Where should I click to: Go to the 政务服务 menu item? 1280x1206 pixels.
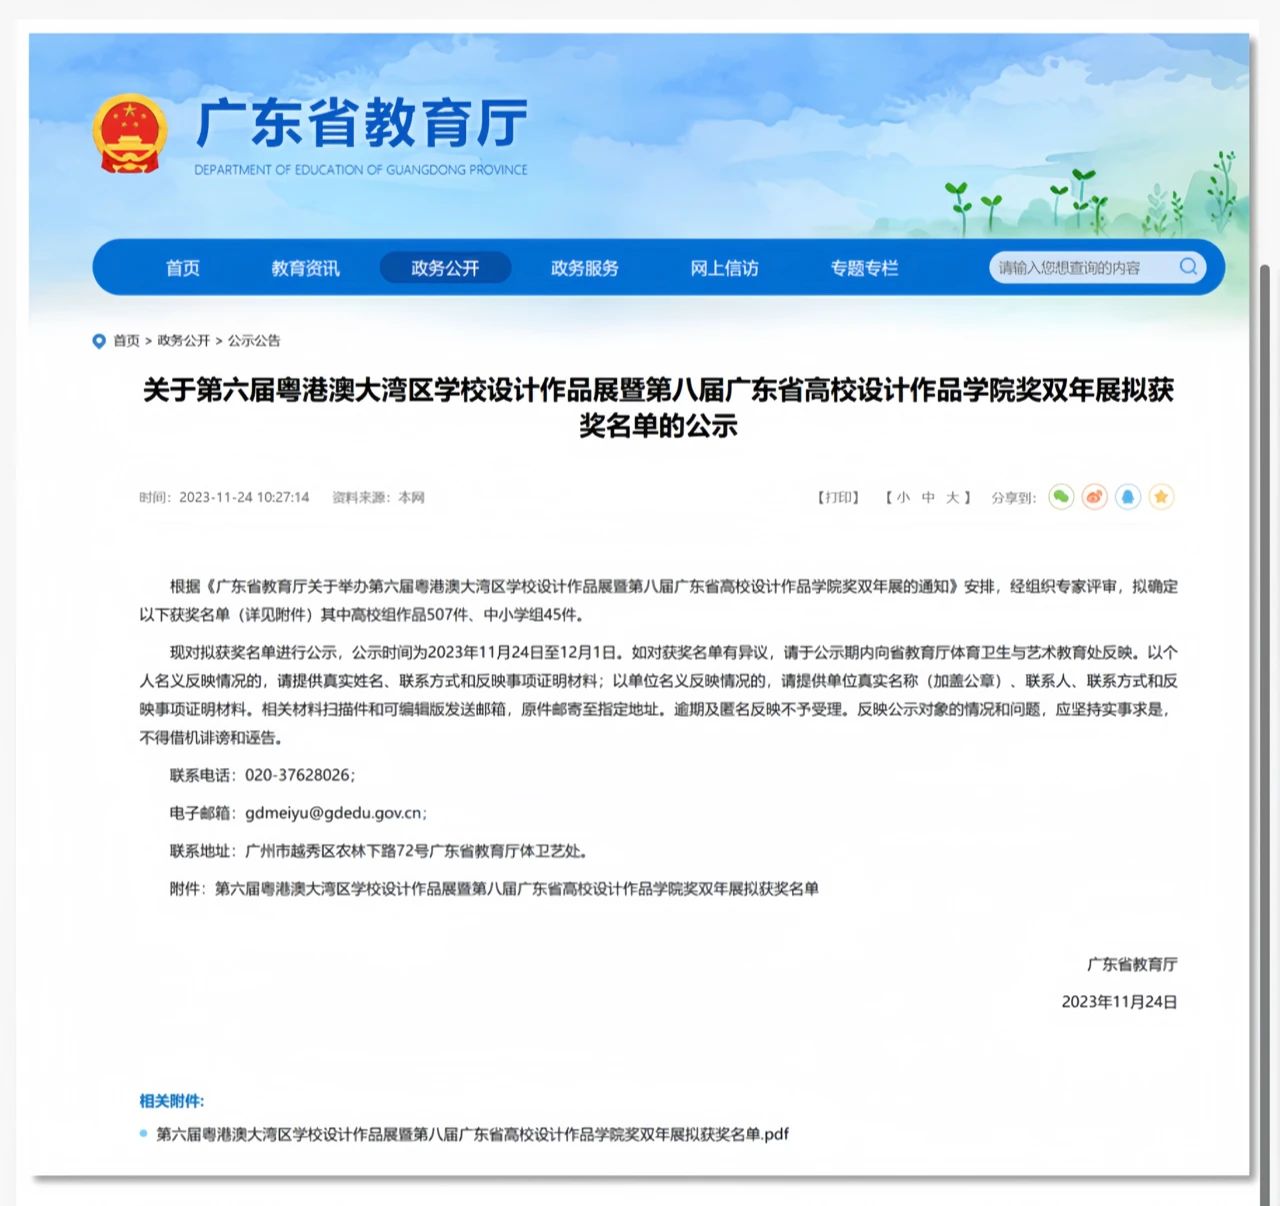tap(585, 268)
